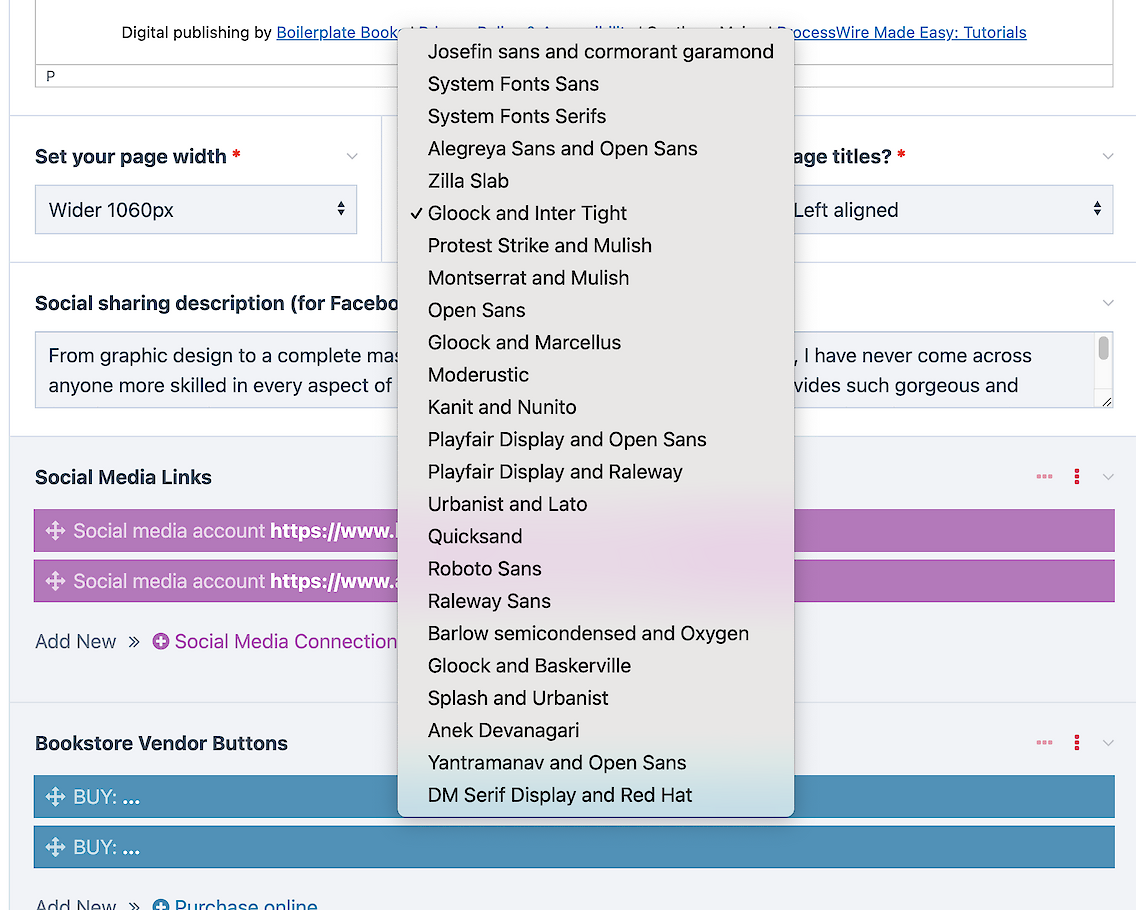Click move handle on first BUY item
The image size is (1136, 910).
55,797
